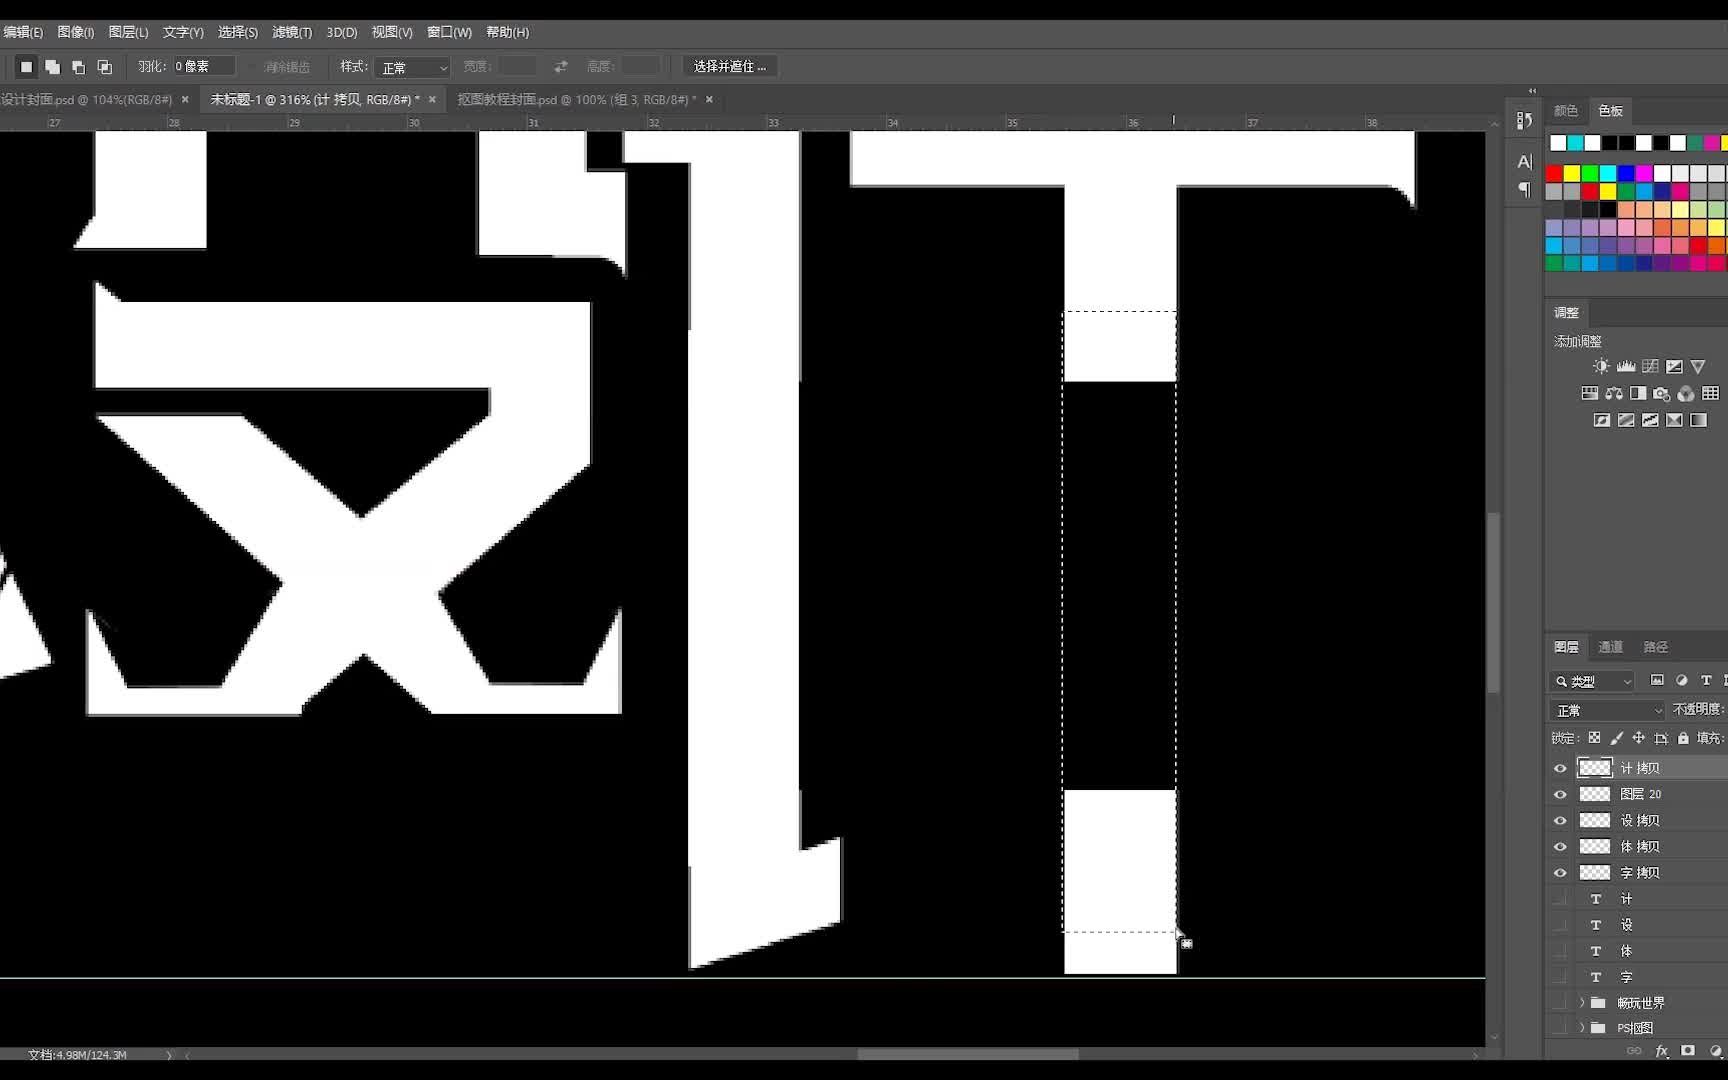Select the Add to Selection mode icon
Screen dimensions: 1728x1080
[x=53, y=67]
